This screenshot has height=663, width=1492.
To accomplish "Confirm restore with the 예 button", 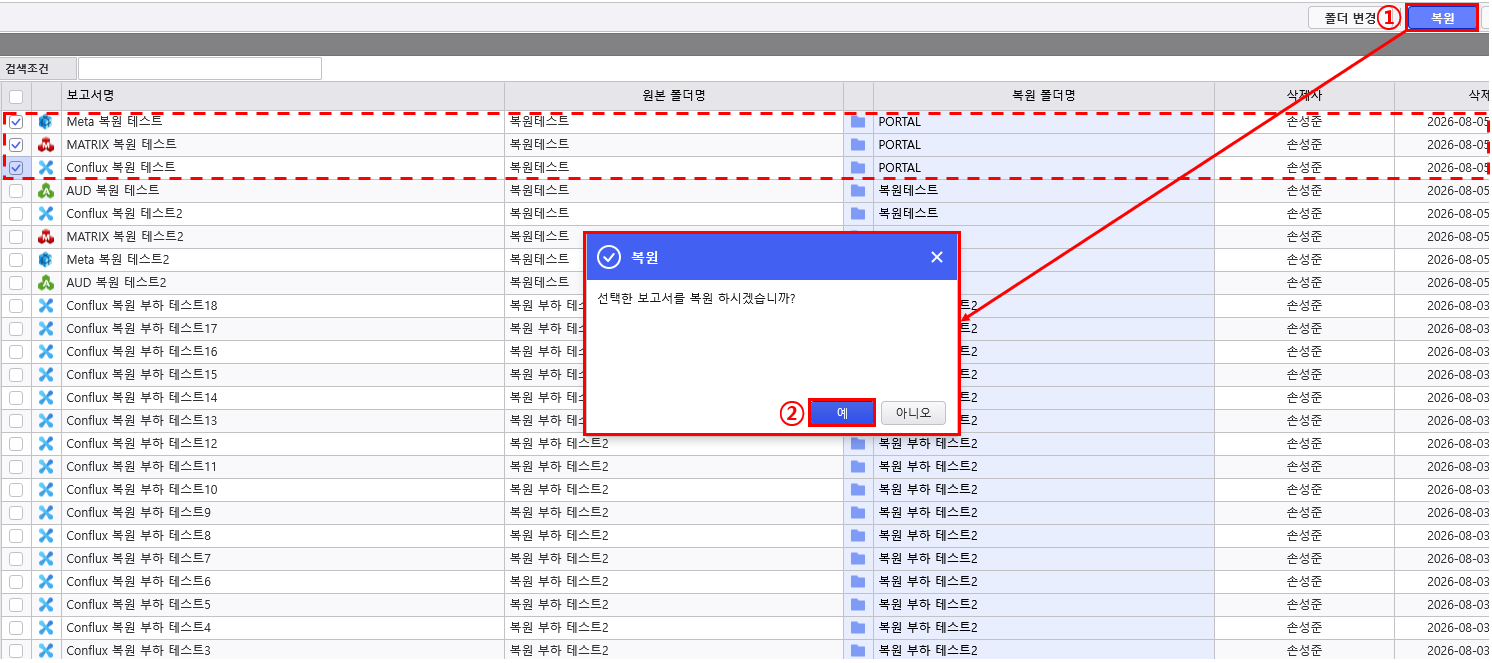I will (842, 413).
